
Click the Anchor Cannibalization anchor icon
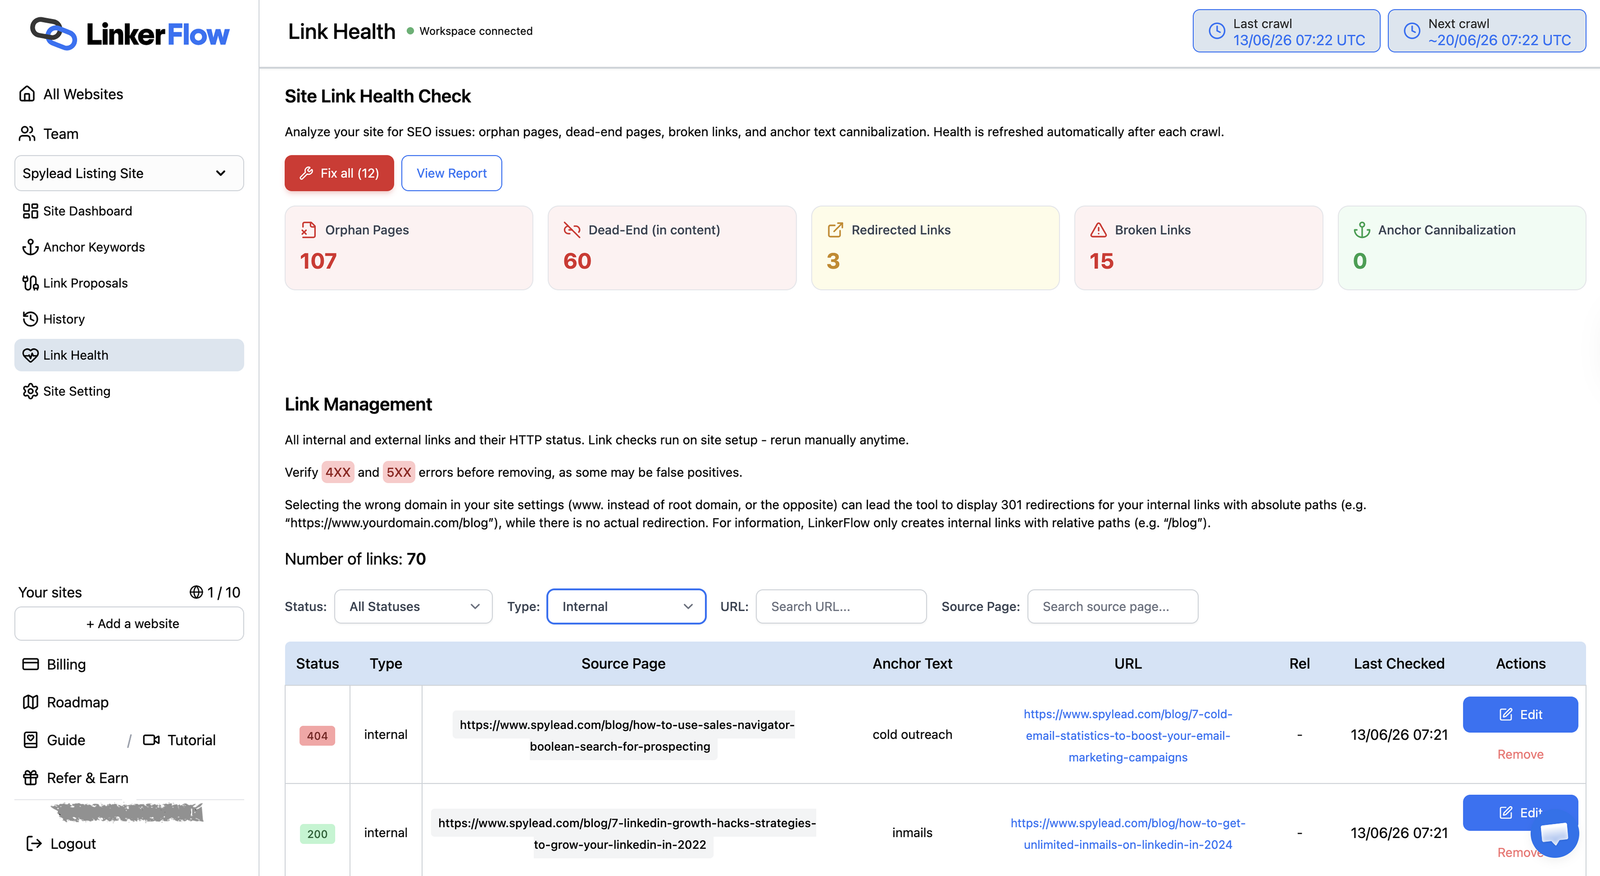(x=1362, y=230)
